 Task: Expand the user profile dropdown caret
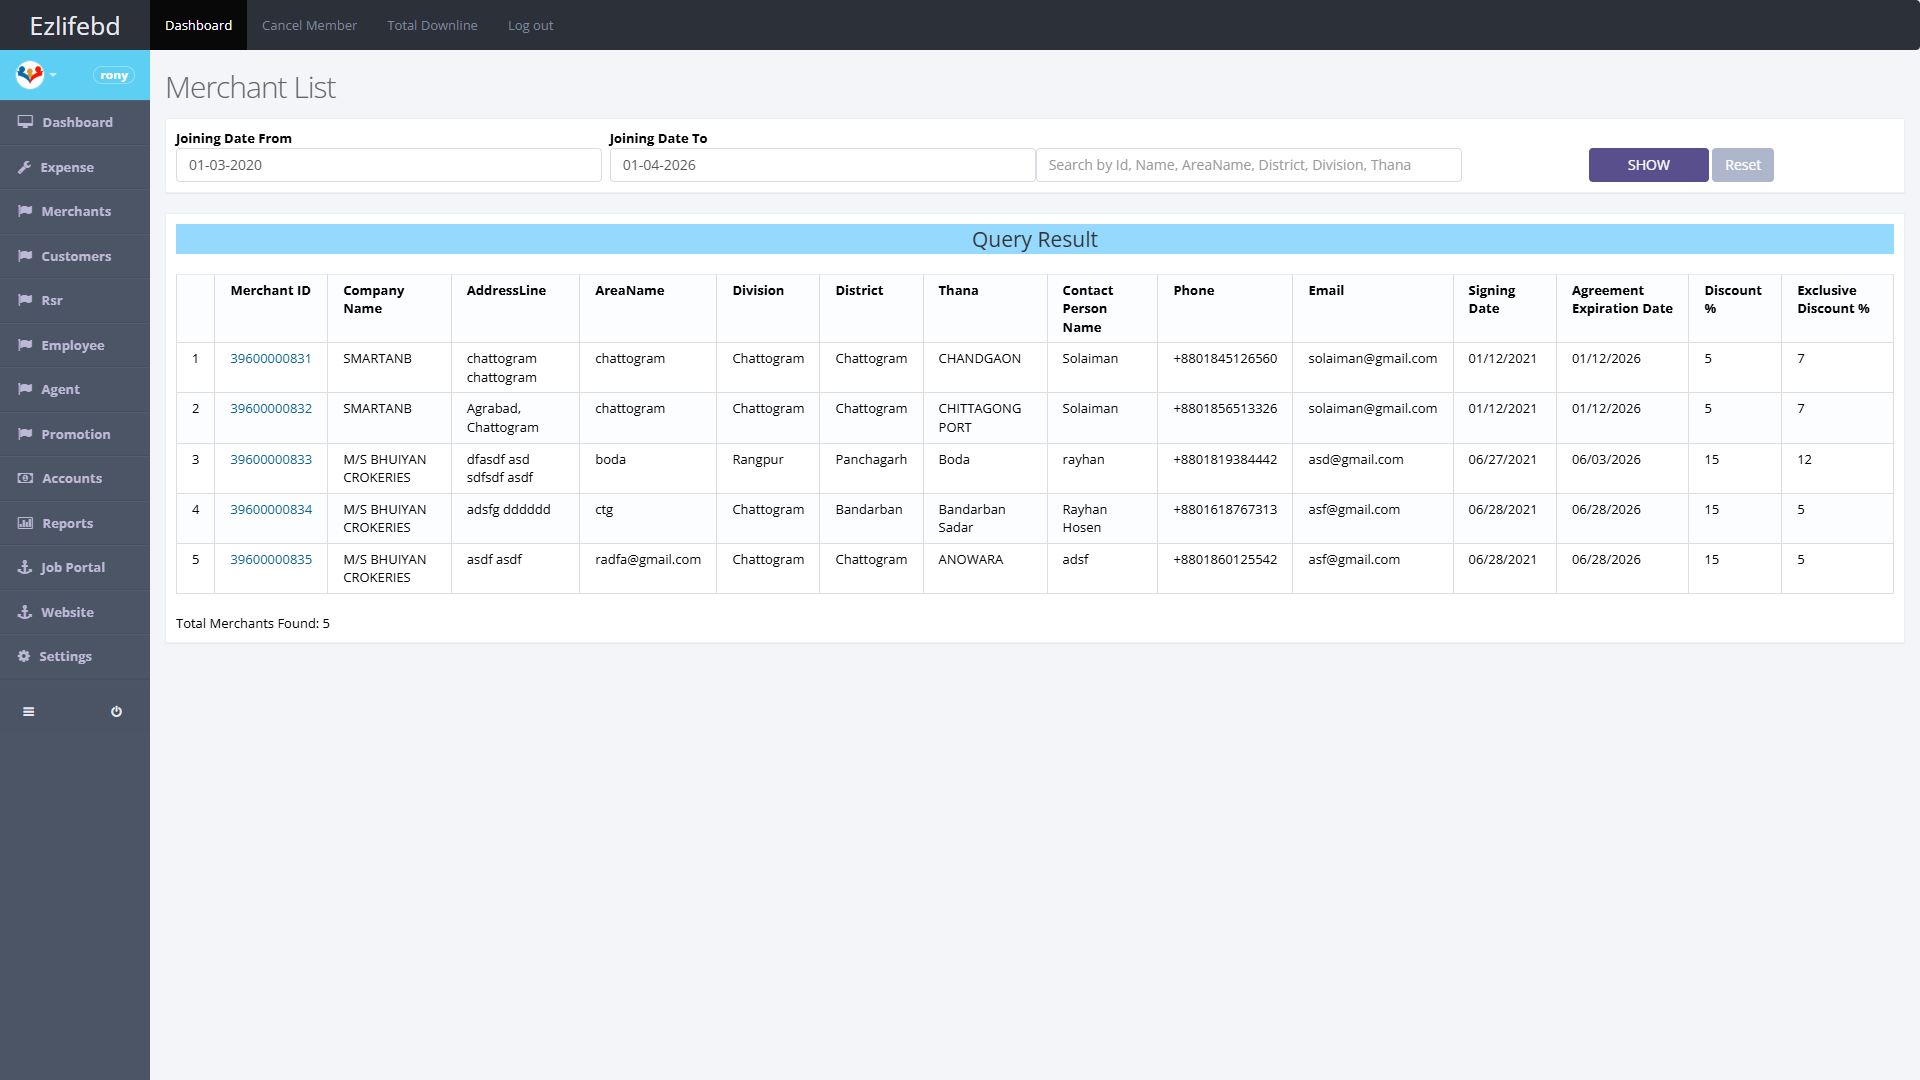53,75
